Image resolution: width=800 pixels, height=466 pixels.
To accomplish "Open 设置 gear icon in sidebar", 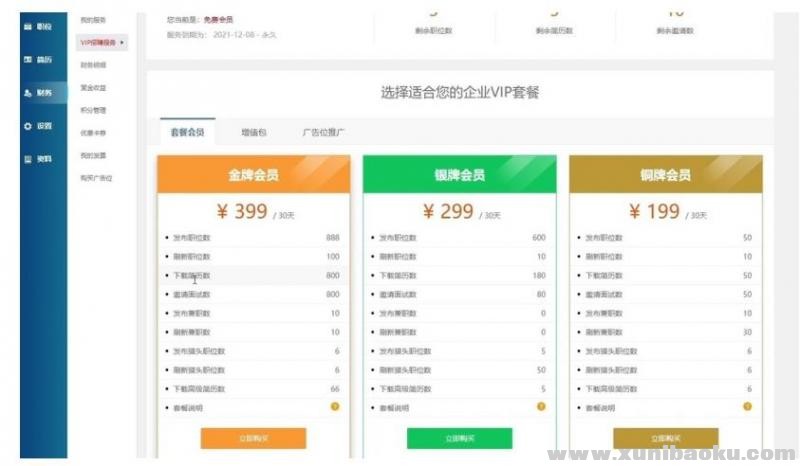I will click(28, 126).
